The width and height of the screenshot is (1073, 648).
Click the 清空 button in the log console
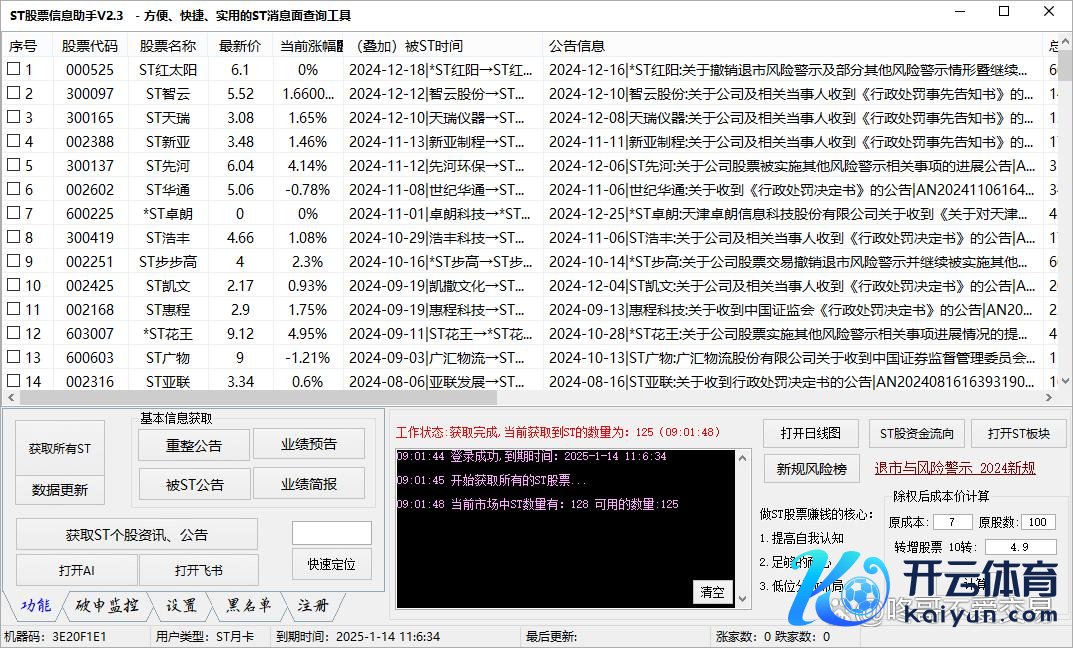[712, 592]
